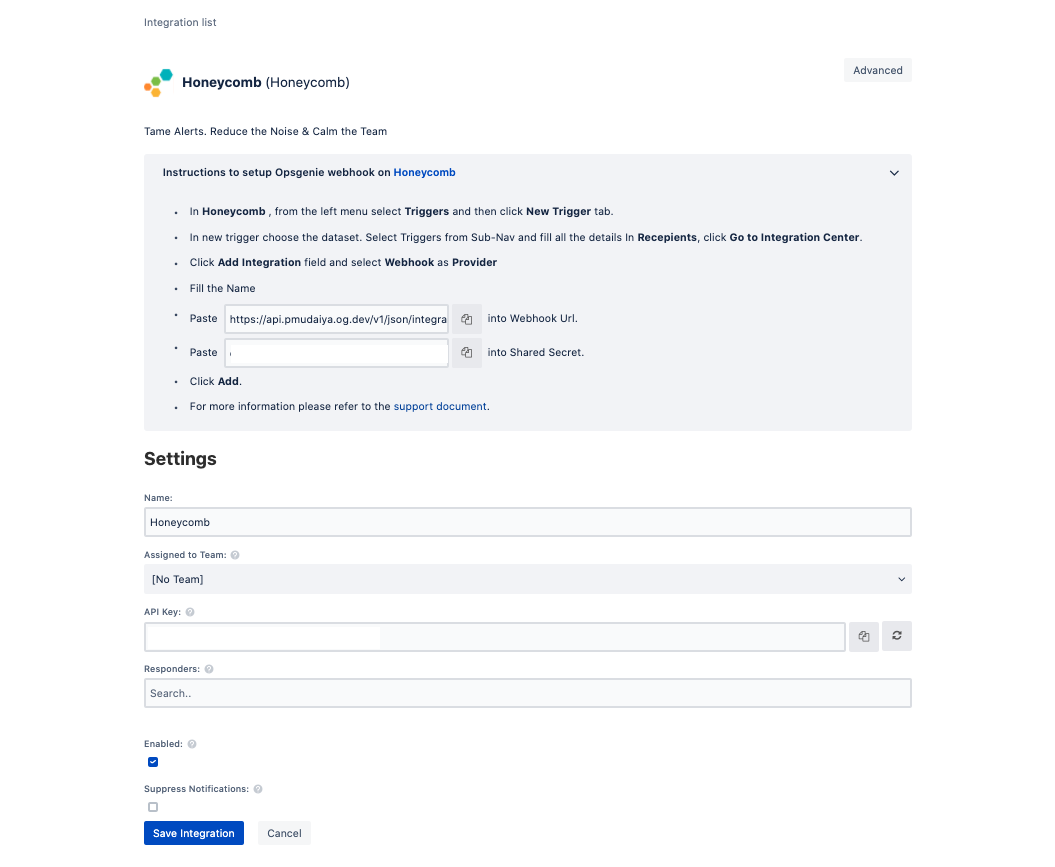This screenshot has height=867, width=1055.
Task: Open the support document link
Action: 440,406
